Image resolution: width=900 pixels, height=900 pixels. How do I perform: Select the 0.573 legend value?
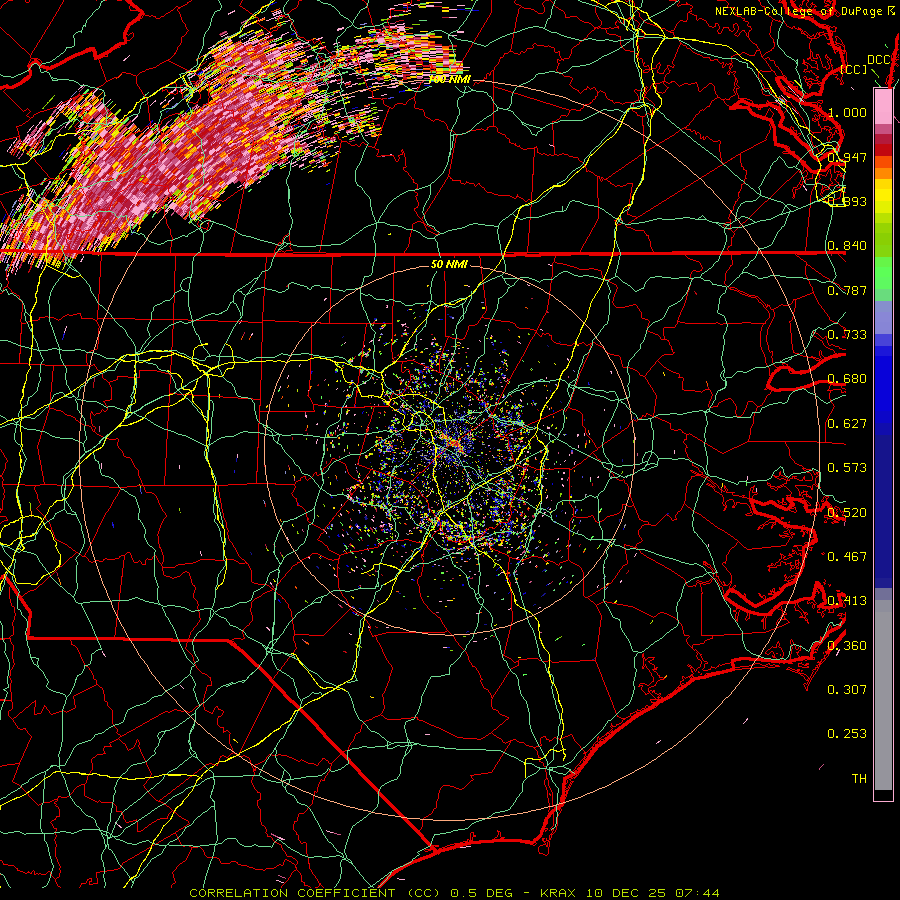pyautogui.click(x=847, y=467)
